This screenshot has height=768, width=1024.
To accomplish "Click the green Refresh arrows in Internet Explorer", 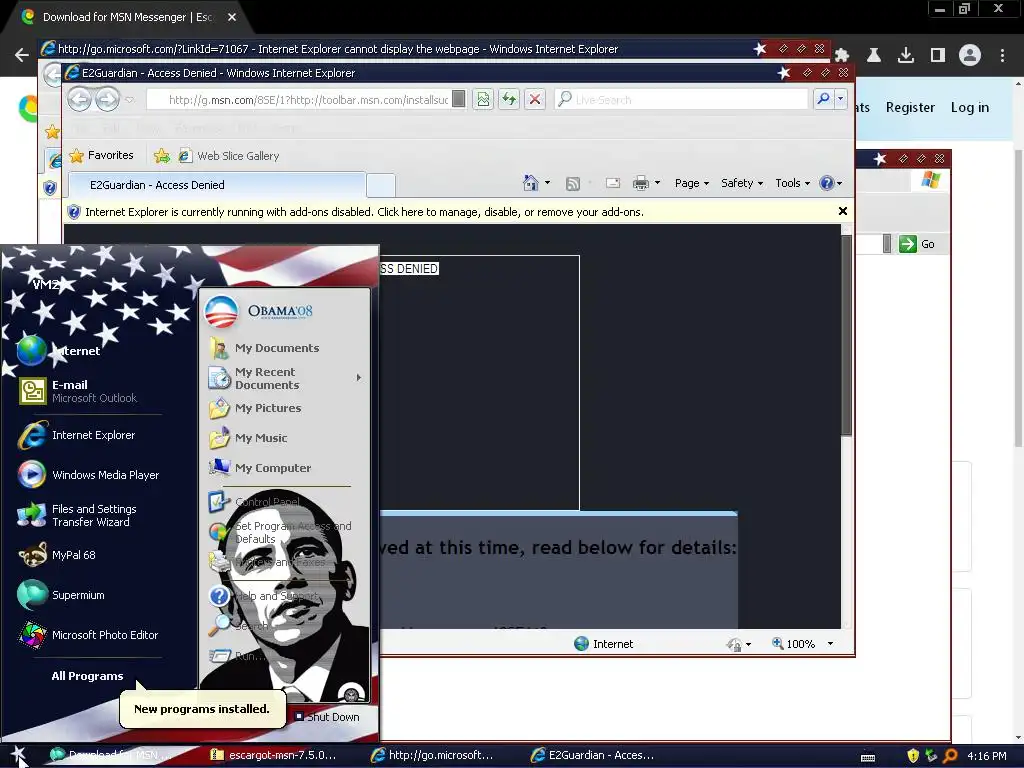I will (x=509, y=99).
